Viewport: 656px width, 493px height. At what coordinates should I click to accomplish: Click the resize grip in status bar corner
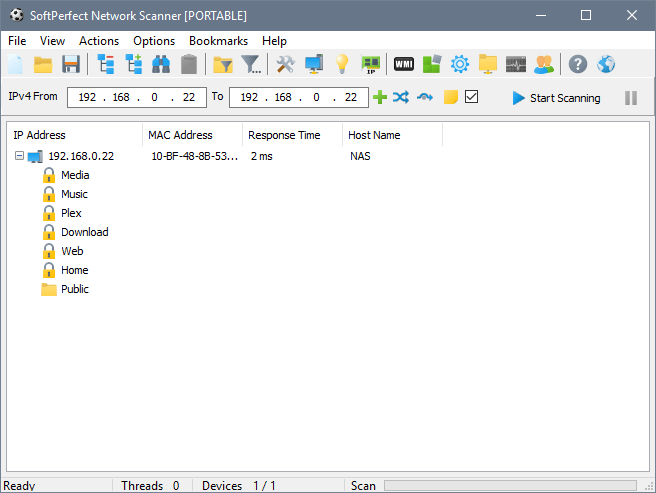click(x=649, y=486)
